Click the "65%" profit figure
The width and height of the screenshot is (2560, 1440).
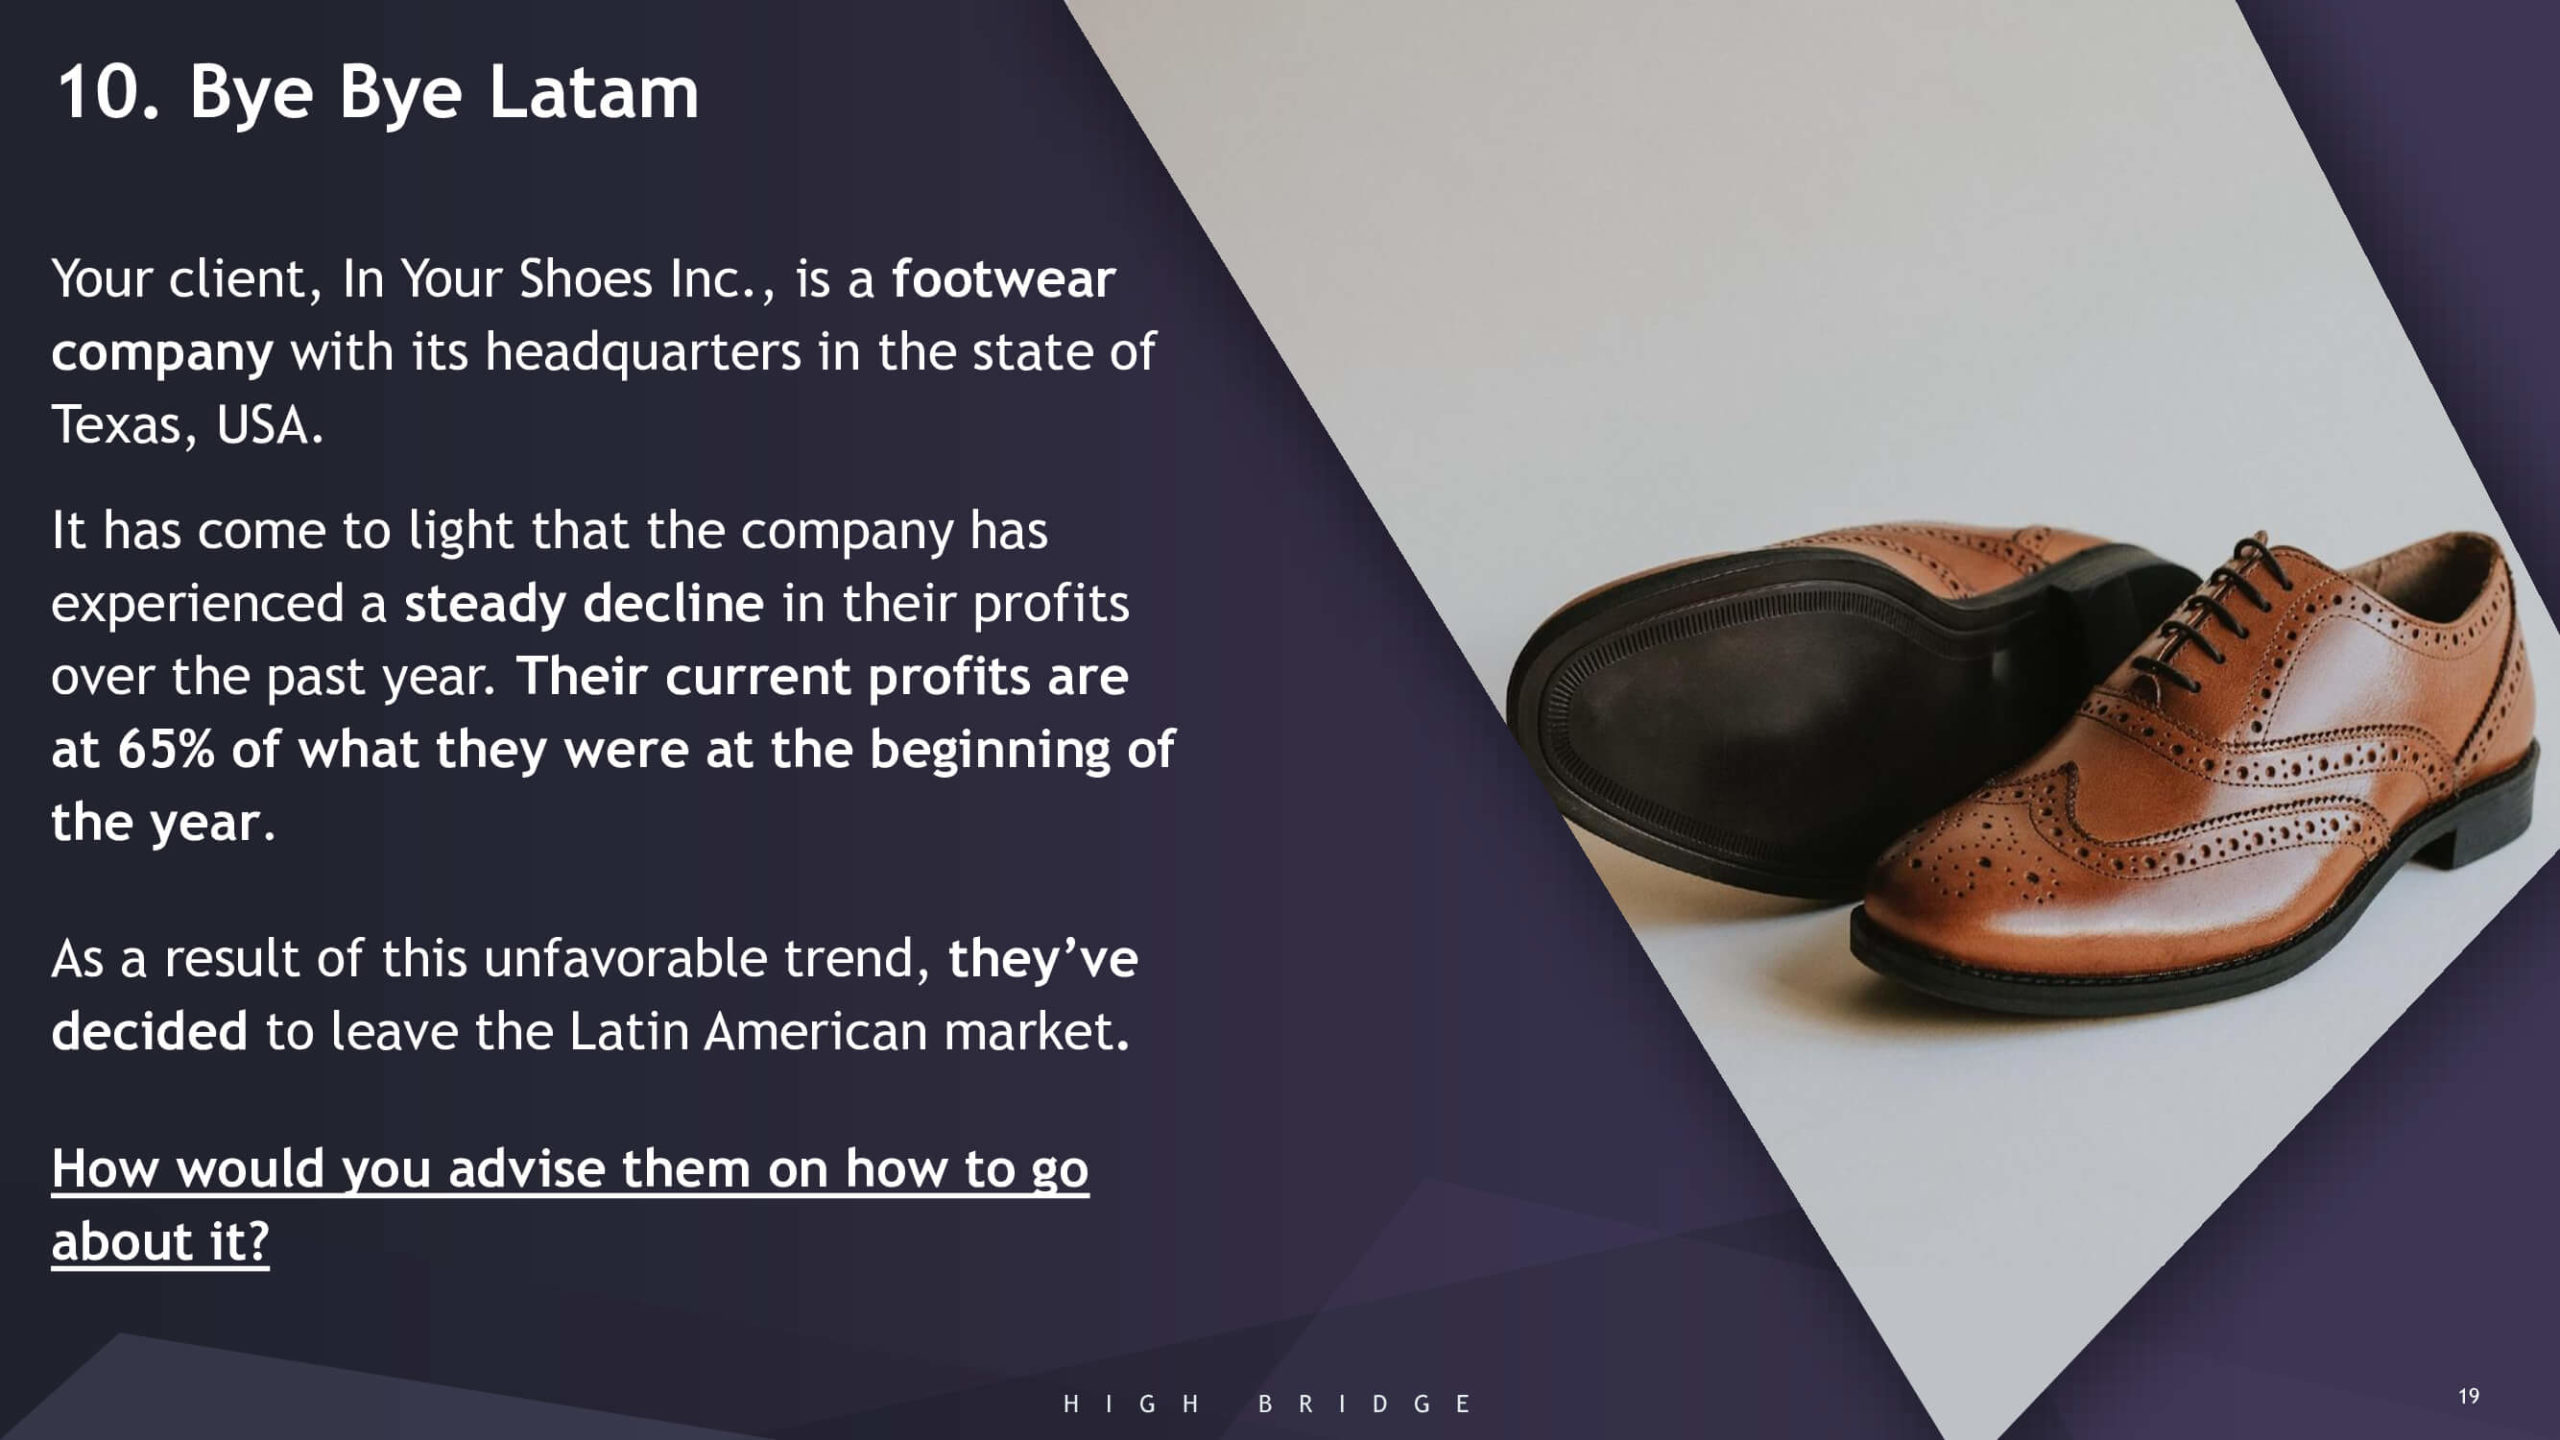pyautogui.click(x=166, y=749)
